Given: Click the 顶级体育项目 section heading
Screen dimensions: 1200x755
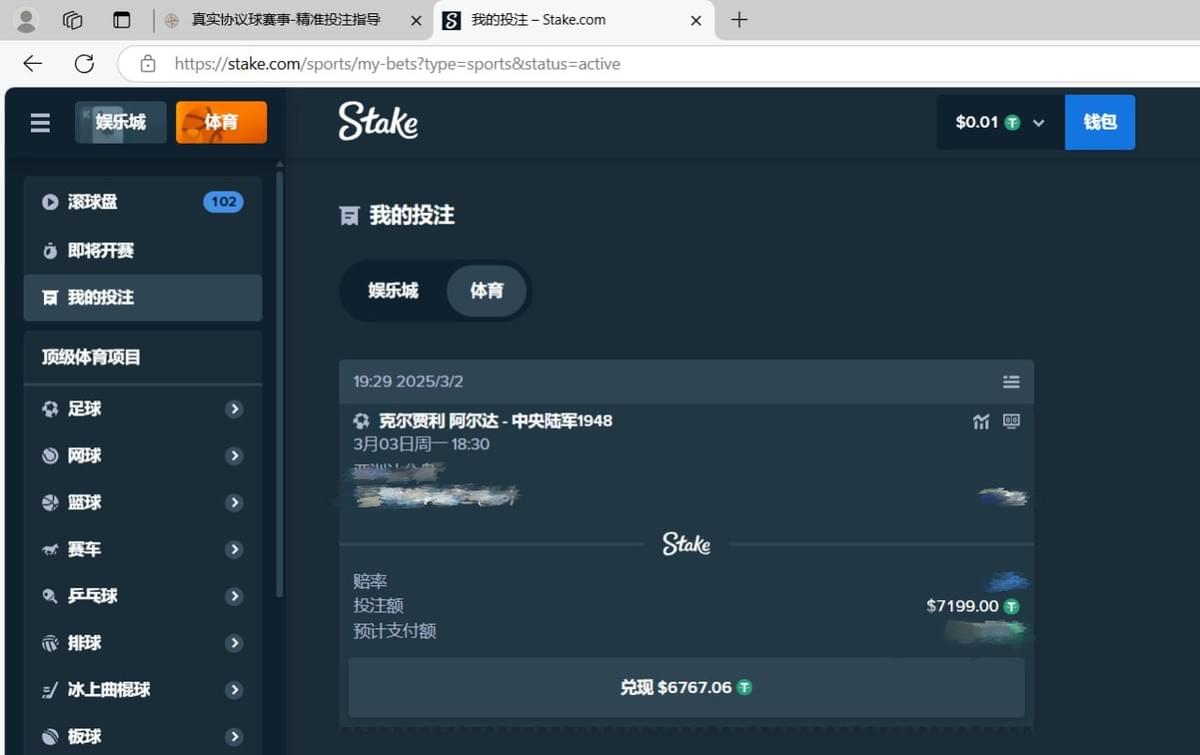Looking at the screenshot, I should coord(91,357).
